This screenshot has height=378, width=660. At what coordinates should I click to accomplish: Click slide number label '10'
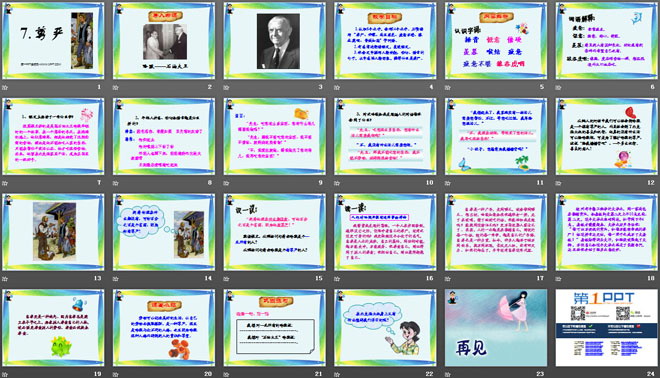tap(429, 183)
